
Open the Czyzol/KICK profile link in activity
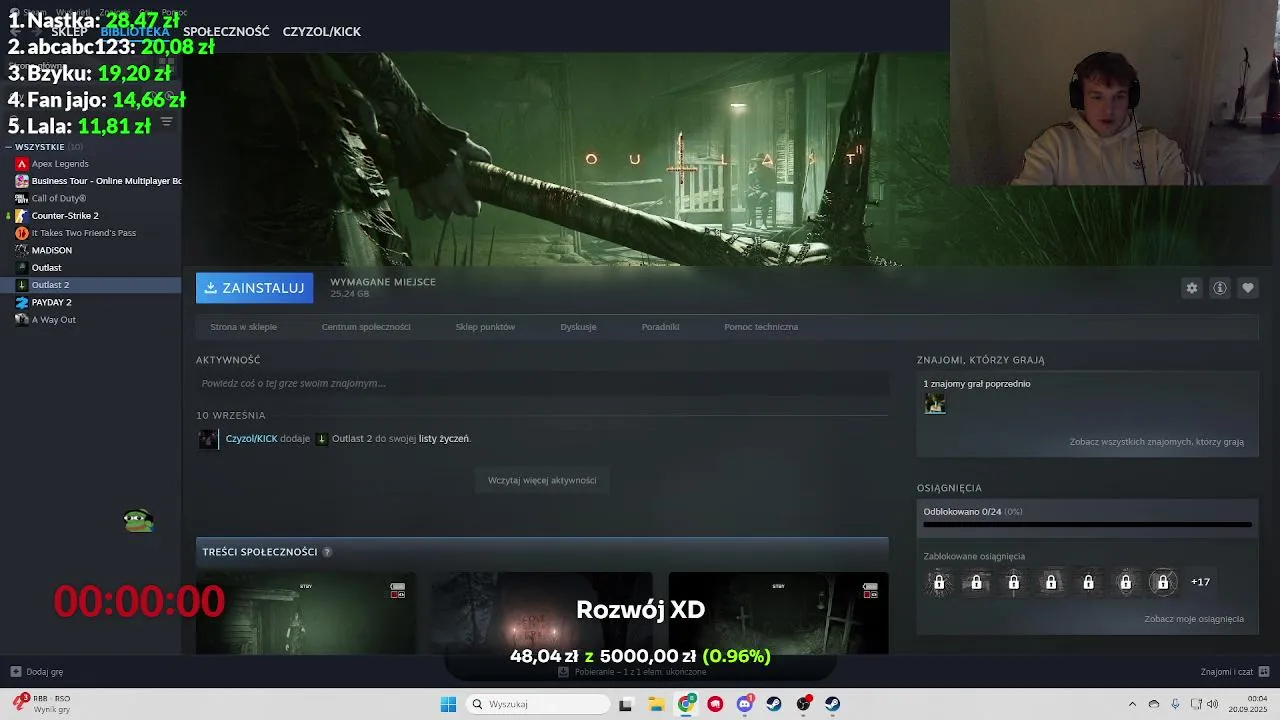(251, 439)
